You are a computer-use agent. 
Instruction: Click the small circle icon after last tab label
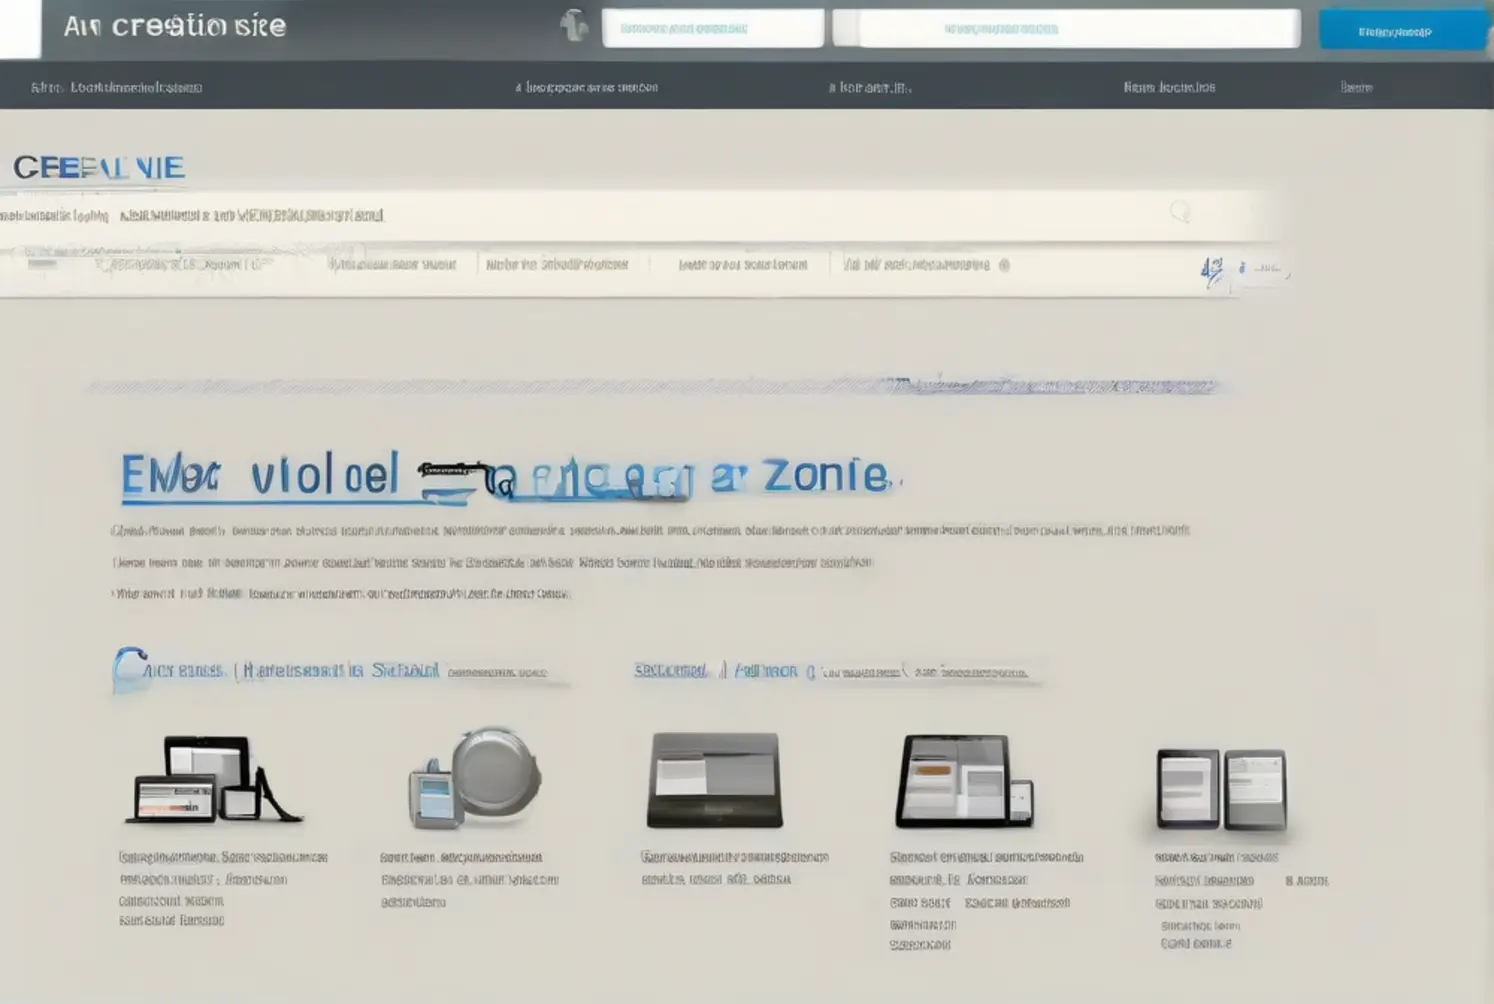pyautogui.click(x=1004, y=265)
